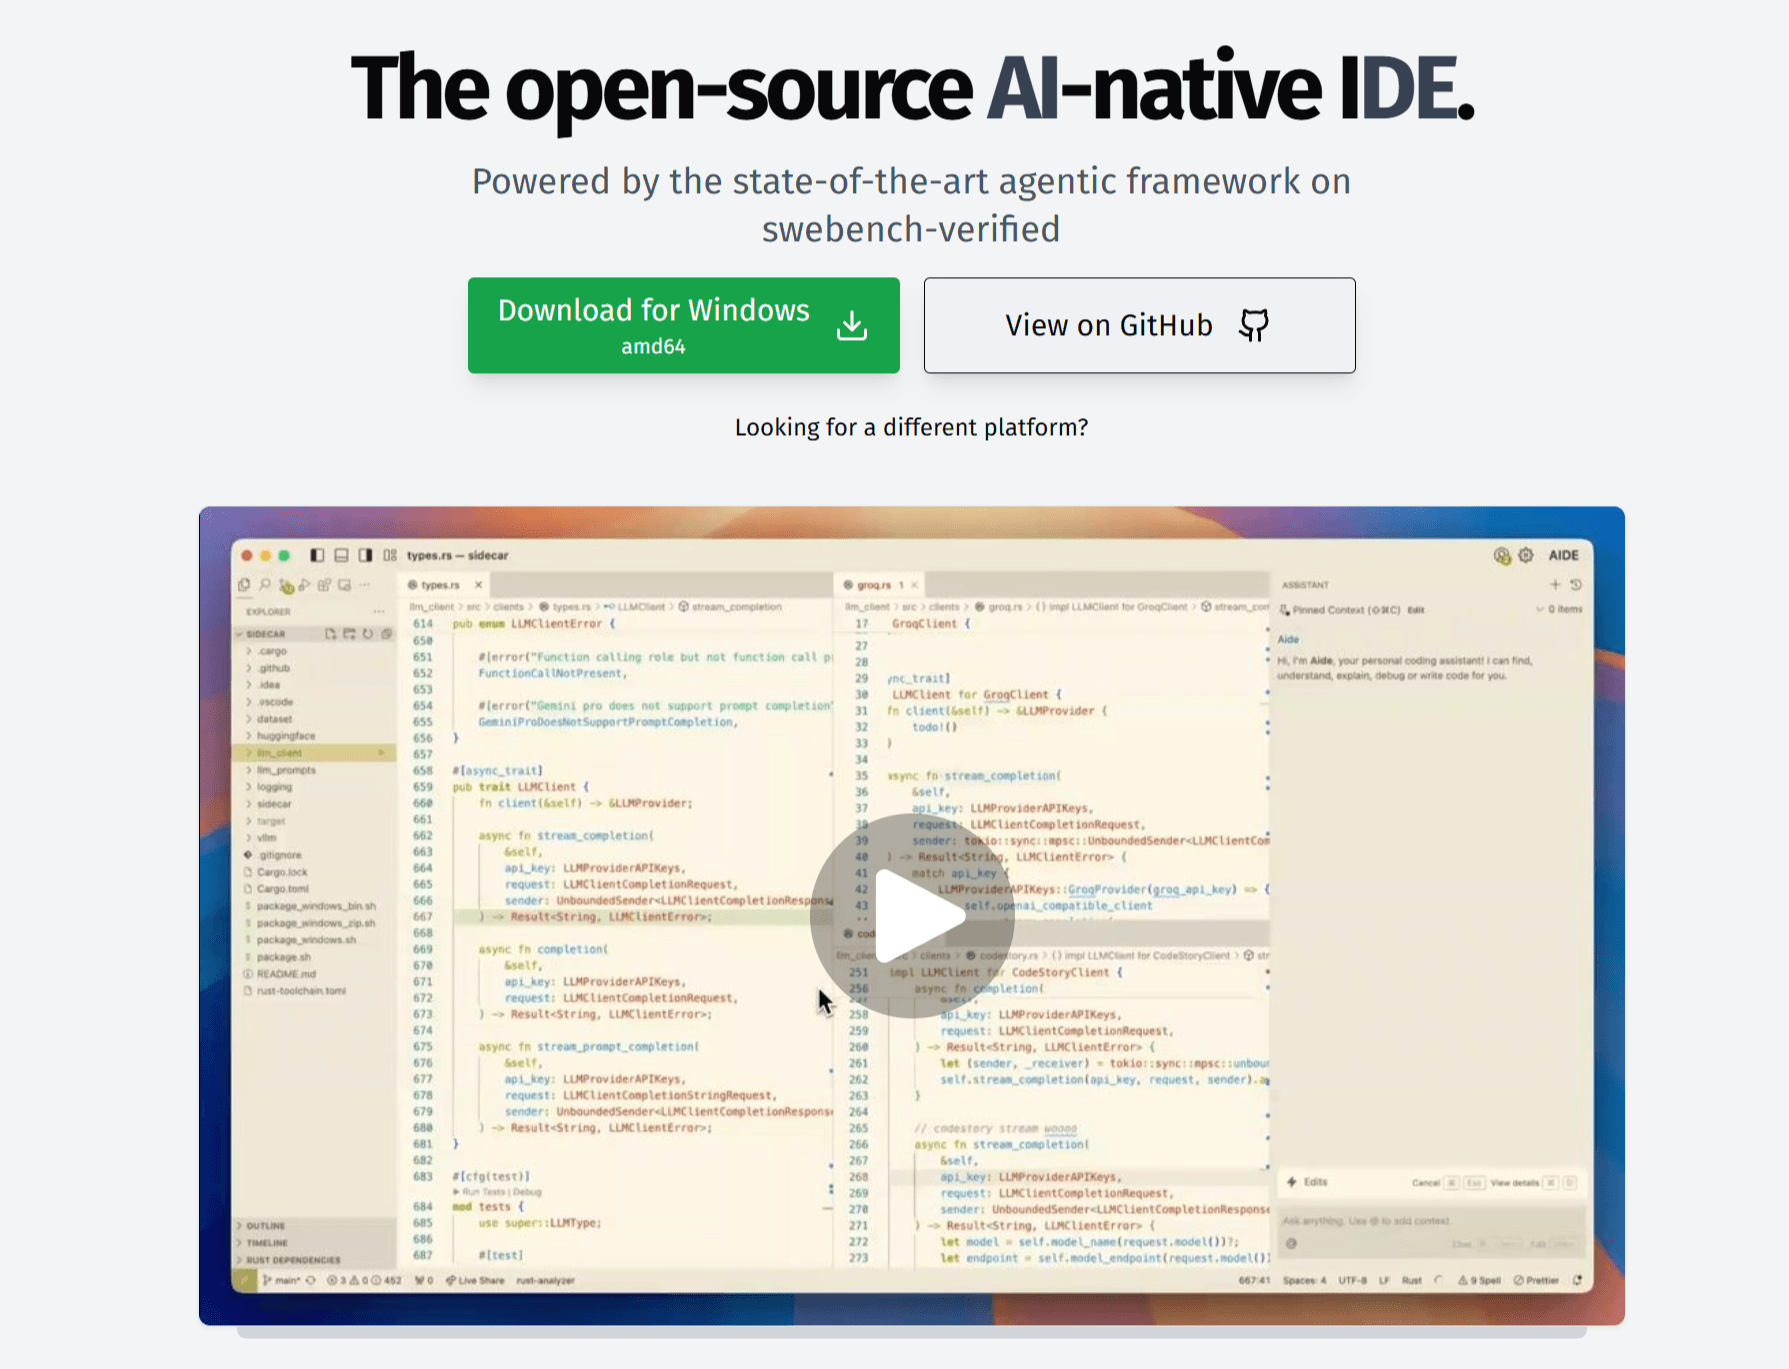Screen dimensions: 1789x1369
Task: Open the Run and Debug icon
Action: tap(305, 585)
